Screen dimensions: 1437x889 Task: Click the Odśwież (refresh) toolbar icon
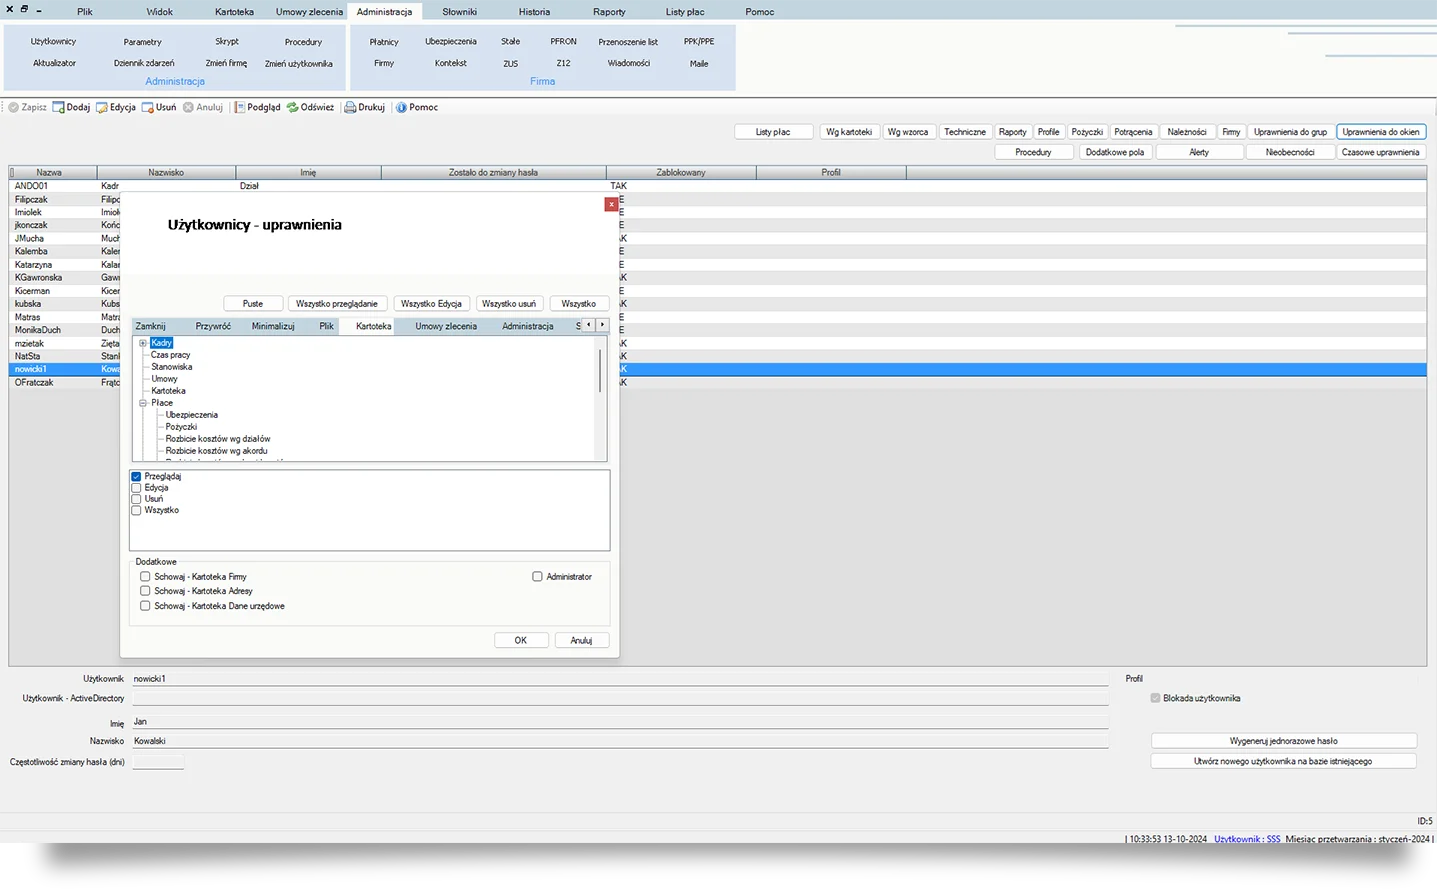[x=293, y=107]
